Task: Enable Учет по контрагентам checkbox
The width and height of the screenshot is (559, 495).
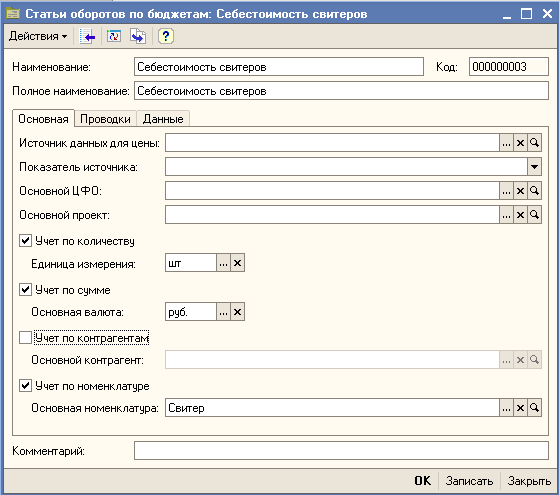Action: tap(25, 337)
